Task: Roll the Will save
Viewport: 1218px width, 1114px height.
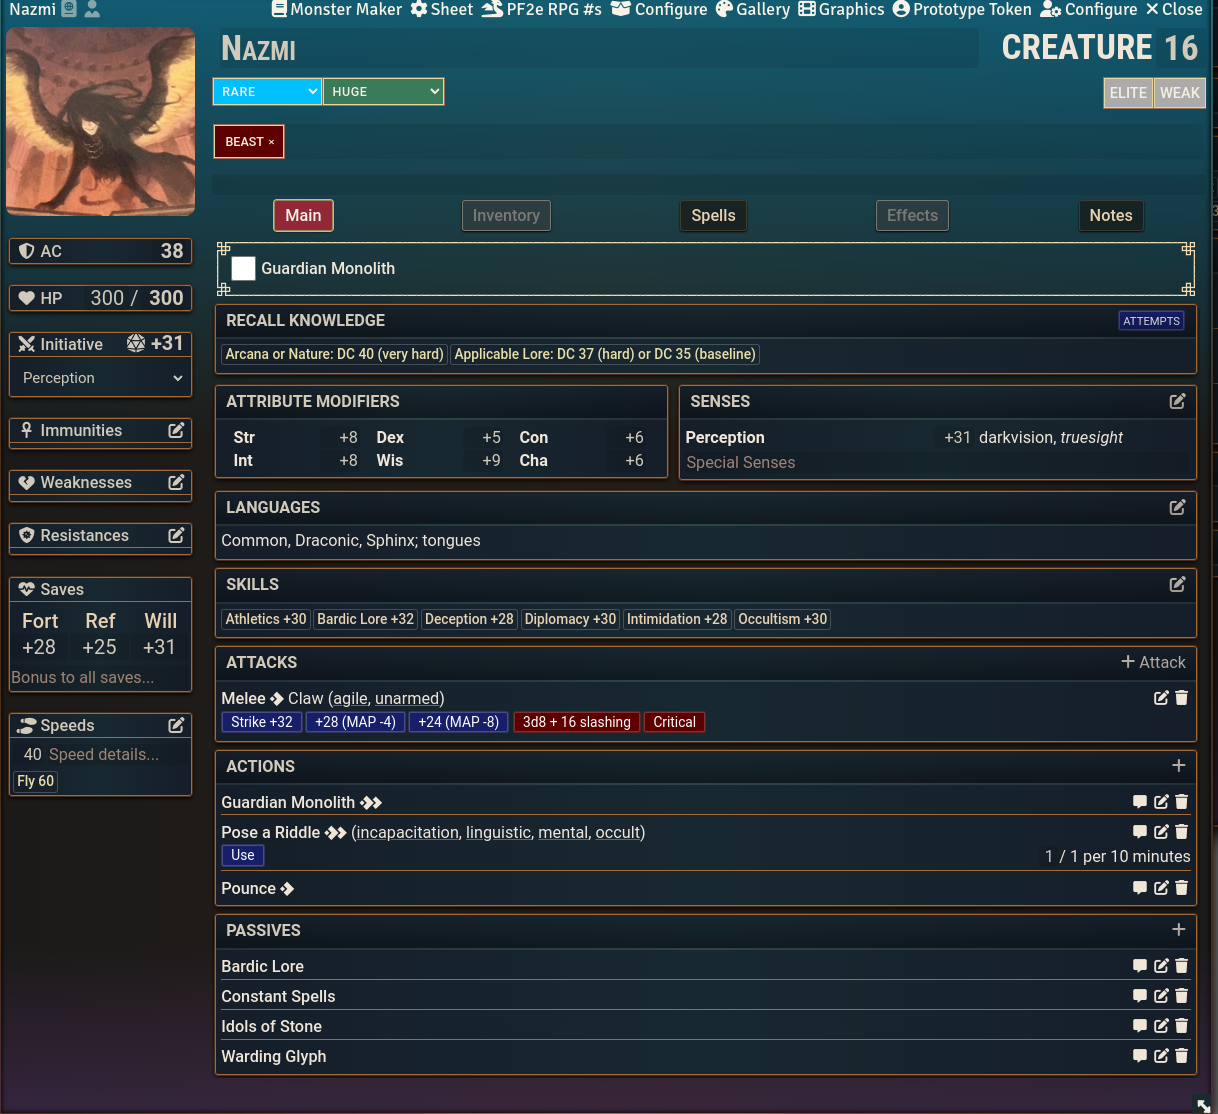Action: coord(160,621)
